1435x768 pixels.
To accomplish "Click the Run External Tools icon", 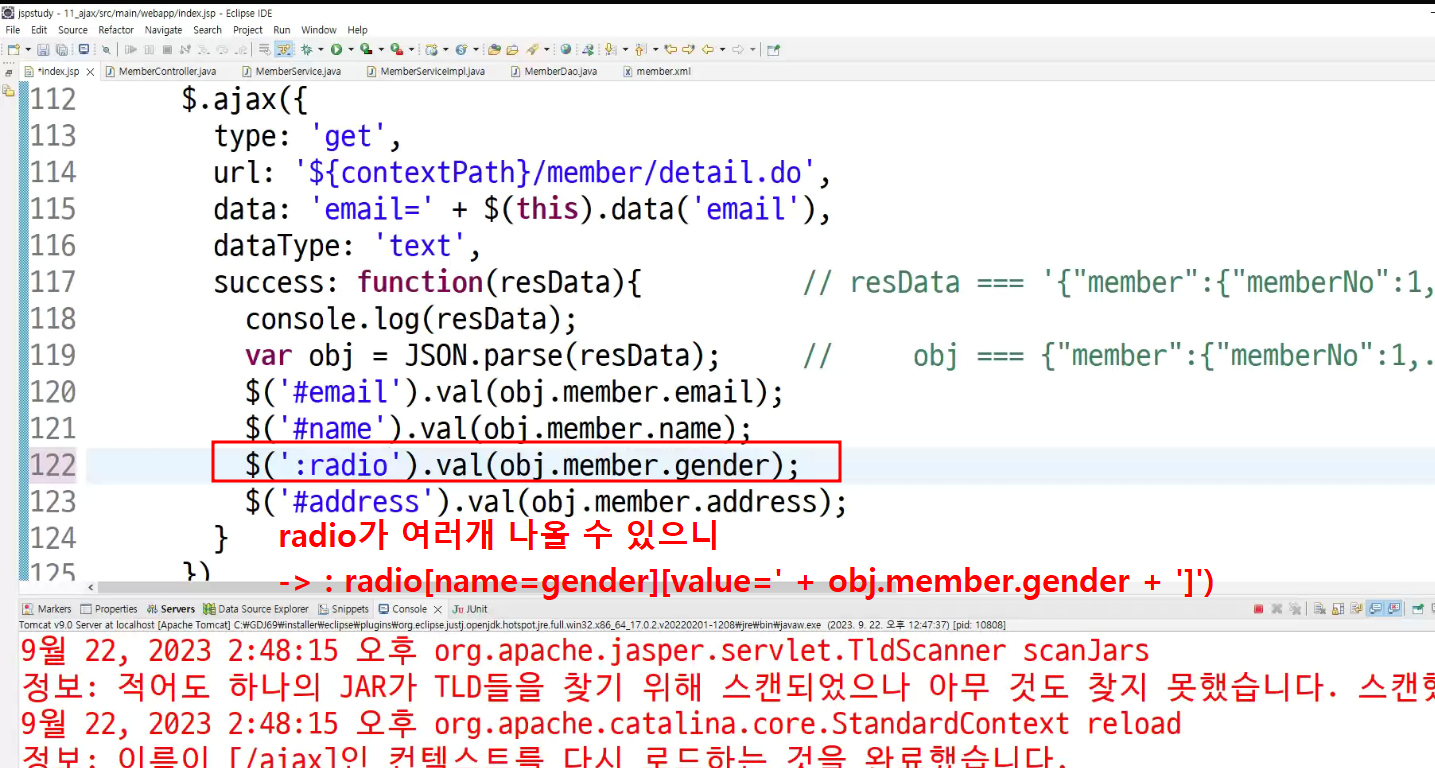I will (x=396, y=49).
